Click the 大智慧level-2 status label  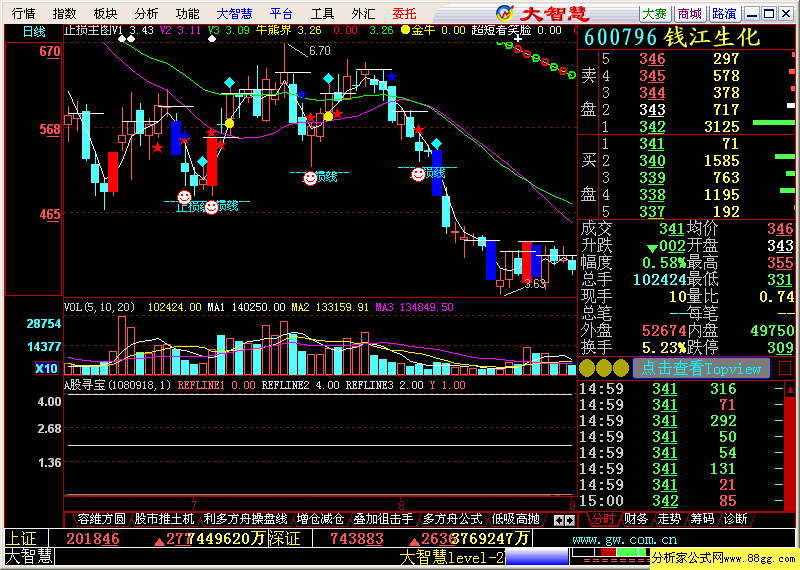[x=452, y=557]
